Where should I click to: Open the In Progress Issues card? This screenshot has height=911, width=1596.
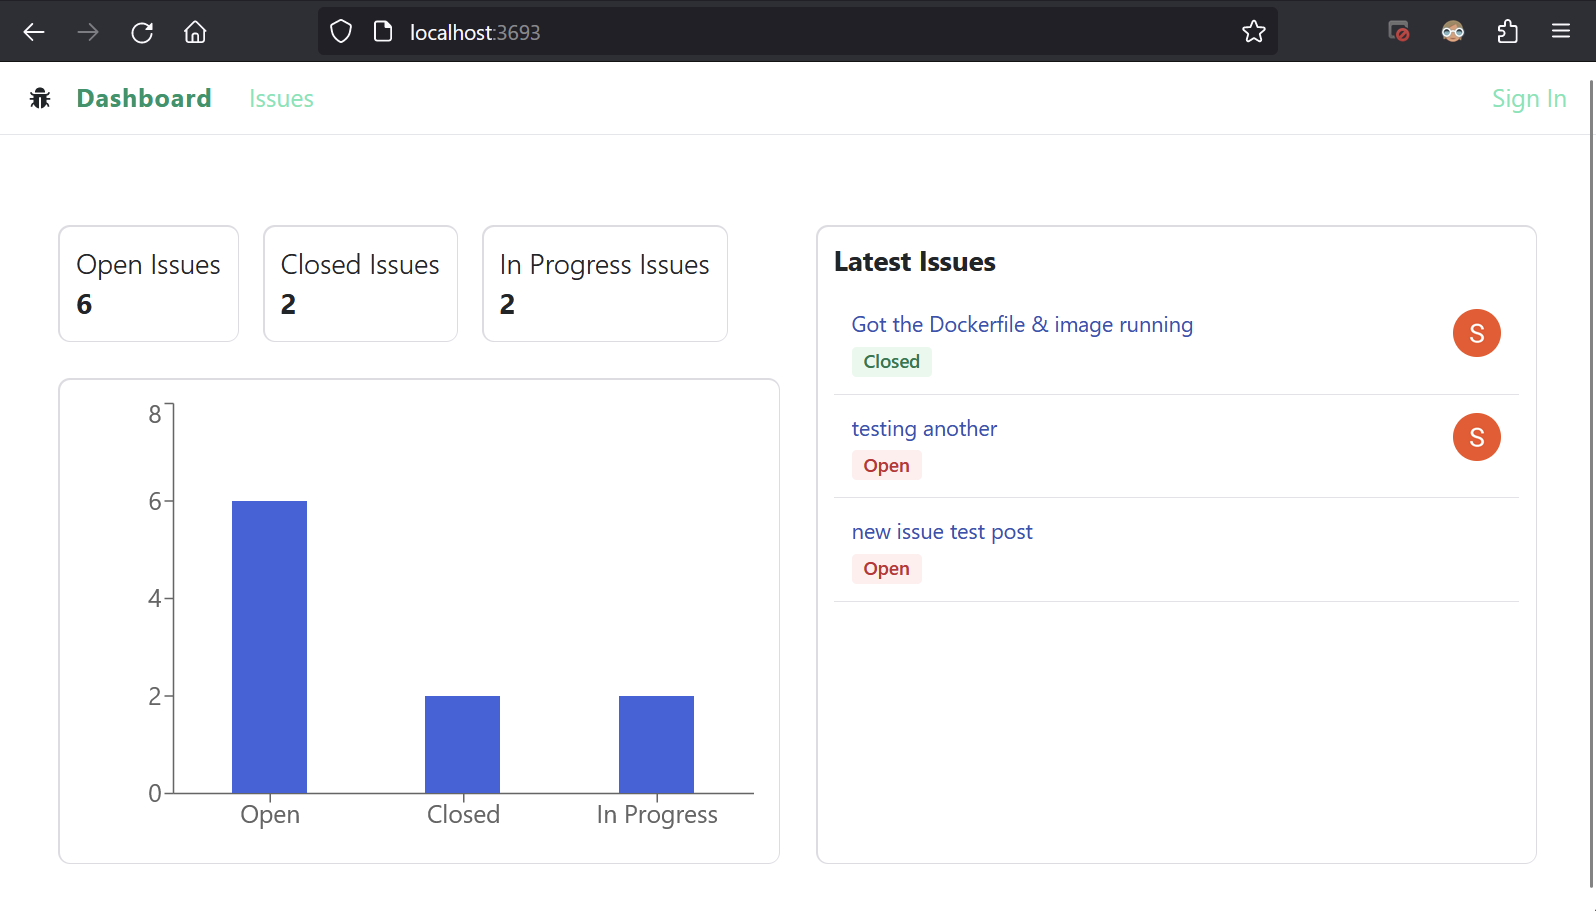click(x=605, y=284)
